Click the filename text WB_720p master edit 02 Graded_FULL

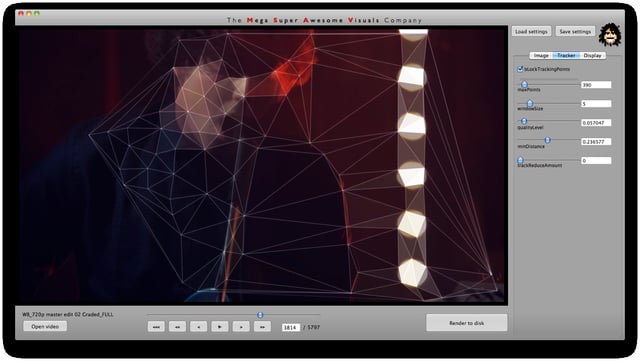[68, 314]
